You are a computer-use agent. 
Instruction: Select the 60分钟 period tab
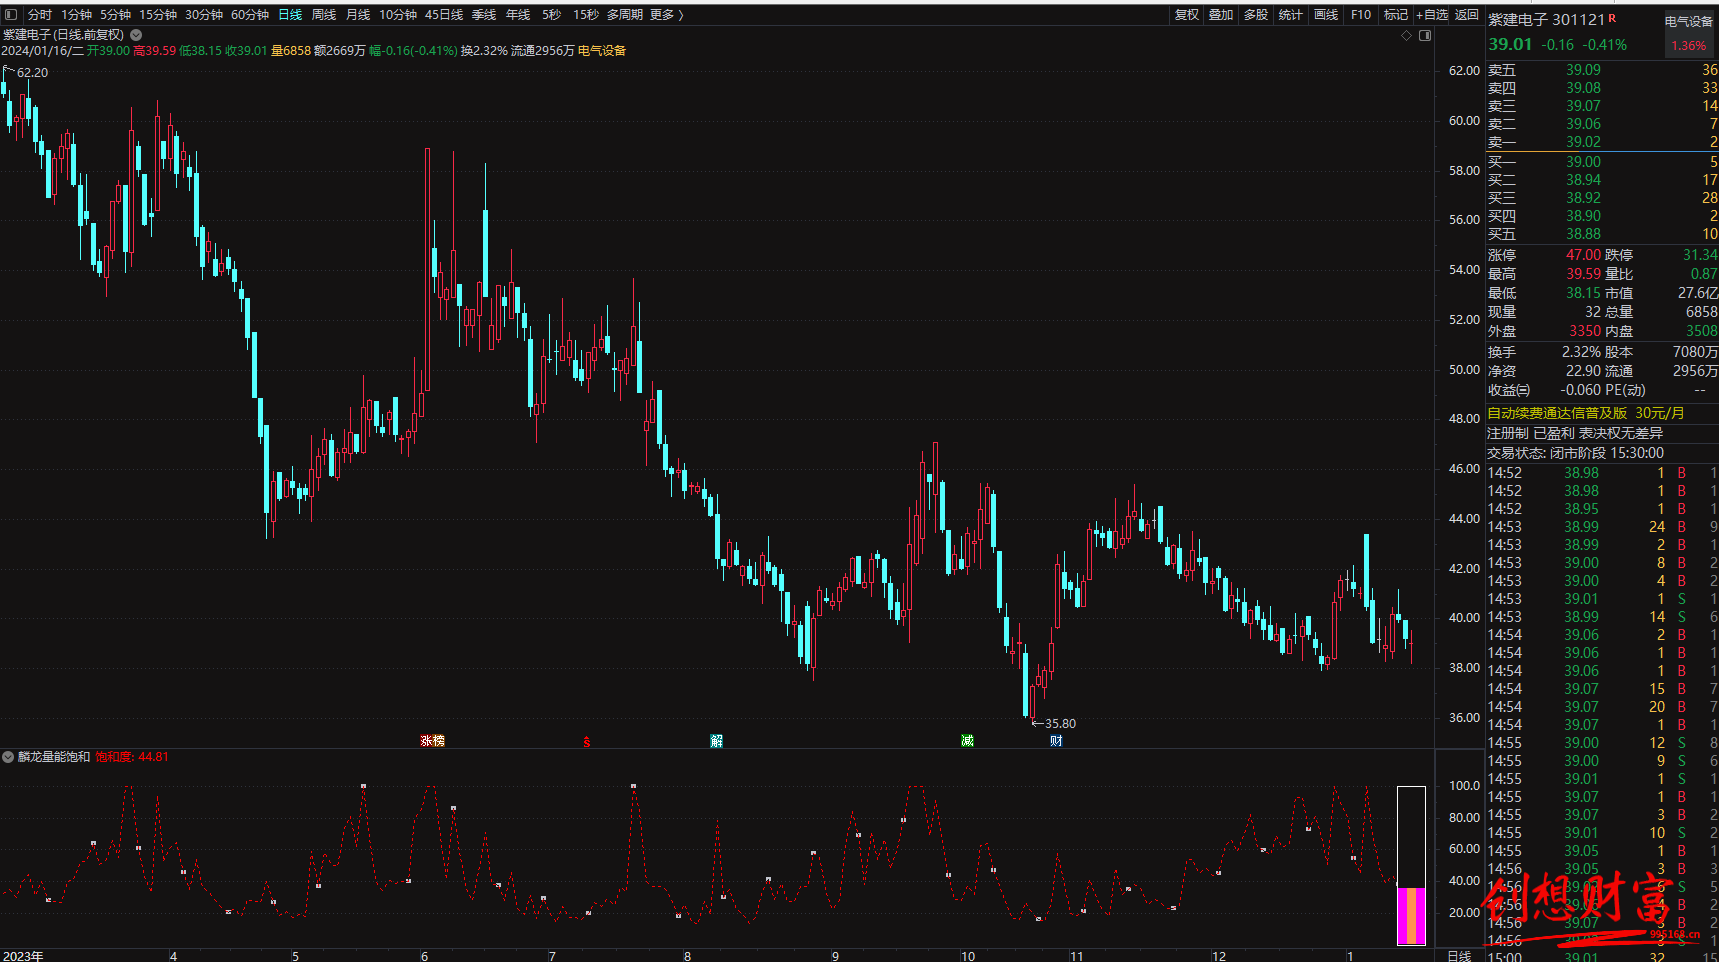point(250,15)
